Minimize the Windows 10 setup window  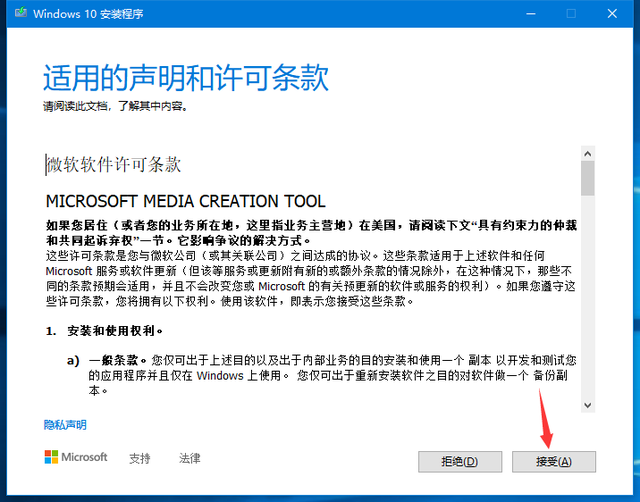pyautogui.click(x=531, y=13)
